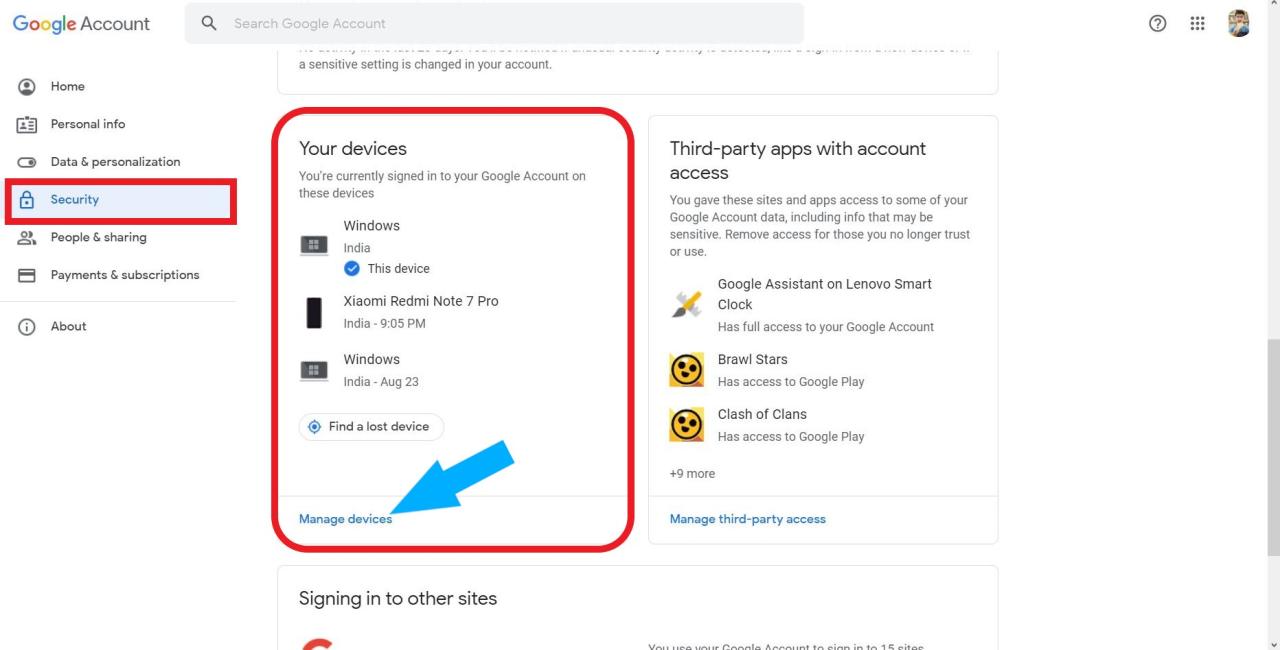Image resolution: width=1280 pixels, height=650 pixels.
Task: Click the Google Assistant Lenovo Smart Clock icon
Action: (686, 305)
